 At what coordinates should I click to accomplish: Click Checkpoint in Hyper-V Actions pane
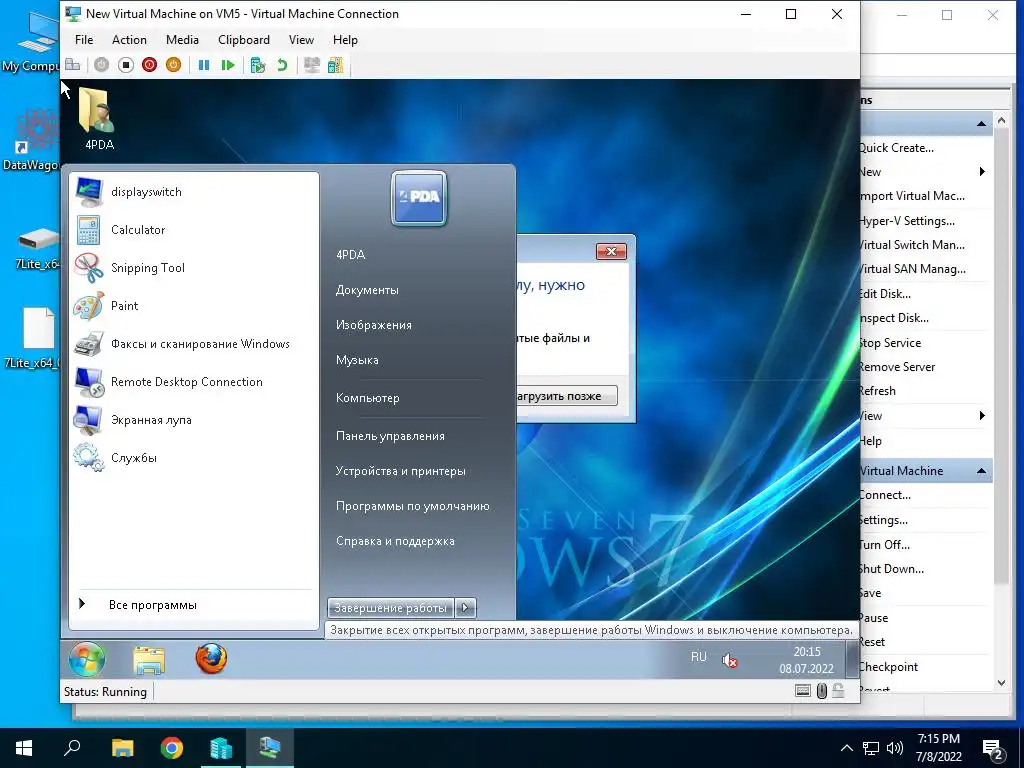(x=889, y=667)
